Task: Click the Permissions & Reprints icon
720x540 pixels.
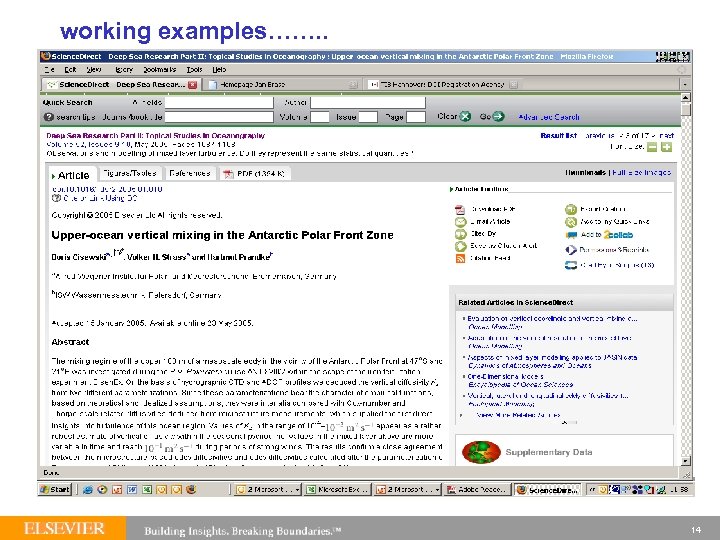Action: (571, 250)
